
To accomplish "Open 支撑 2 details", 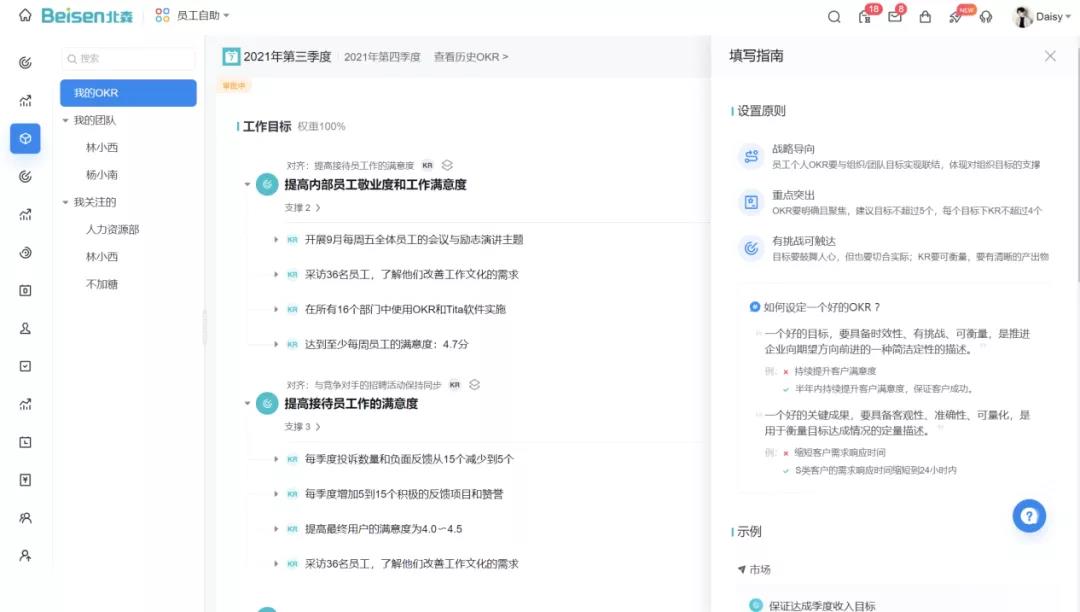I will (302, 208).
